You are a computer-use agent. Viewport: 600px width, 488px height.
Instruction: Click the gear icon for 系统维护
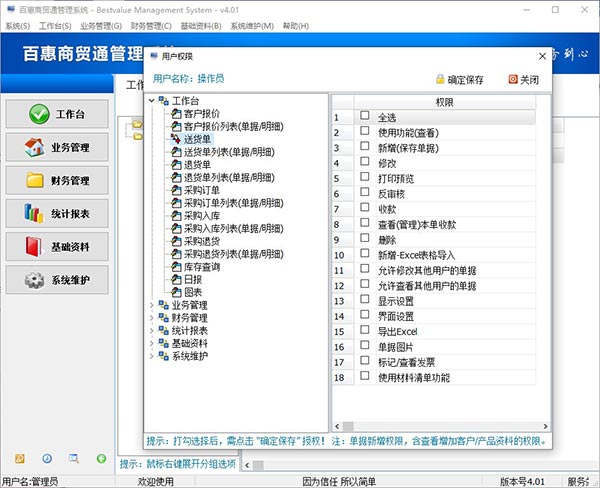click(x=34, y=280)
